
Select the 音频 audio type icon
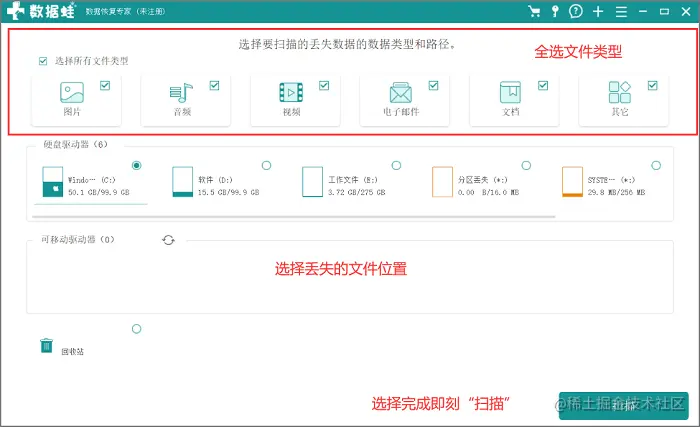[x=181, y=92]
